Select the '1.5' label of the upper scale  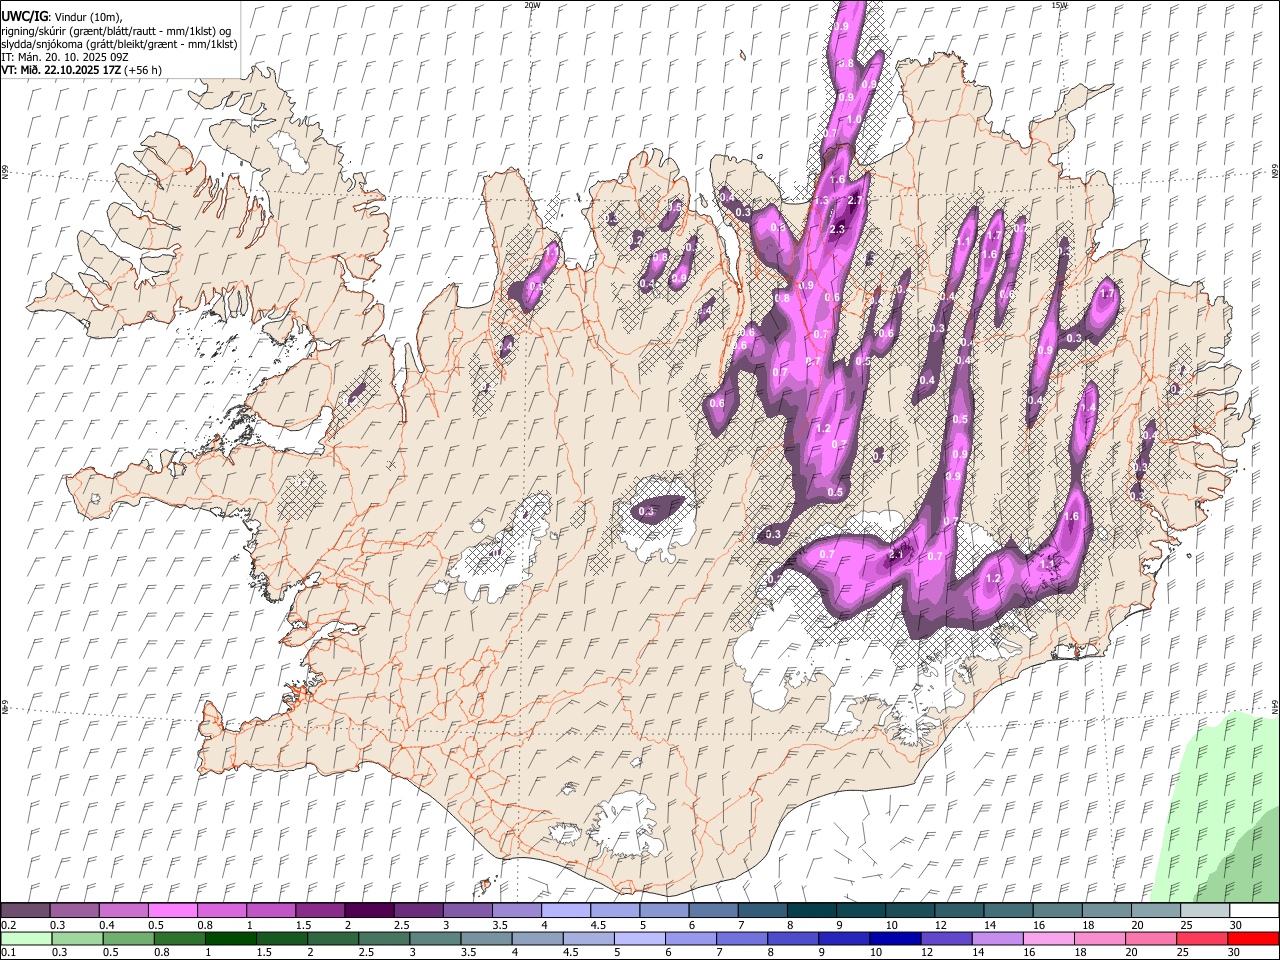(302, 925)
